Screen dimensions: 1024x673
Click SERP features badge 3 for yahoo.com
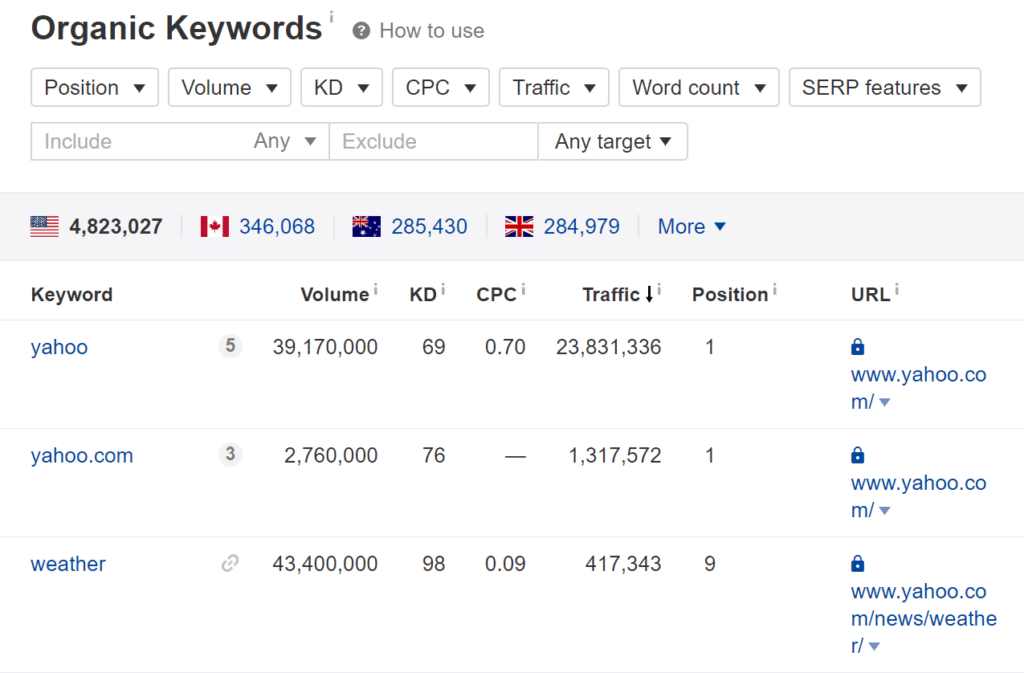[230, 454]
